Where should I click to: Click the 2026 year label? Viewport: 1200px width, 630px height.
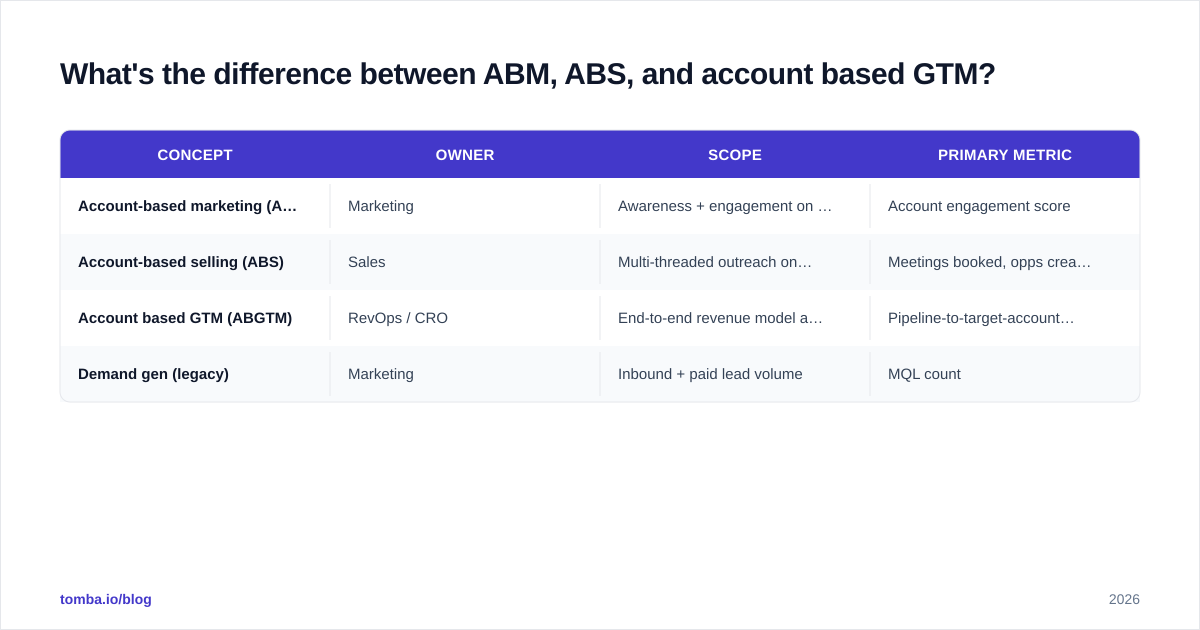pyautogui.click(x=1124, y=599)
